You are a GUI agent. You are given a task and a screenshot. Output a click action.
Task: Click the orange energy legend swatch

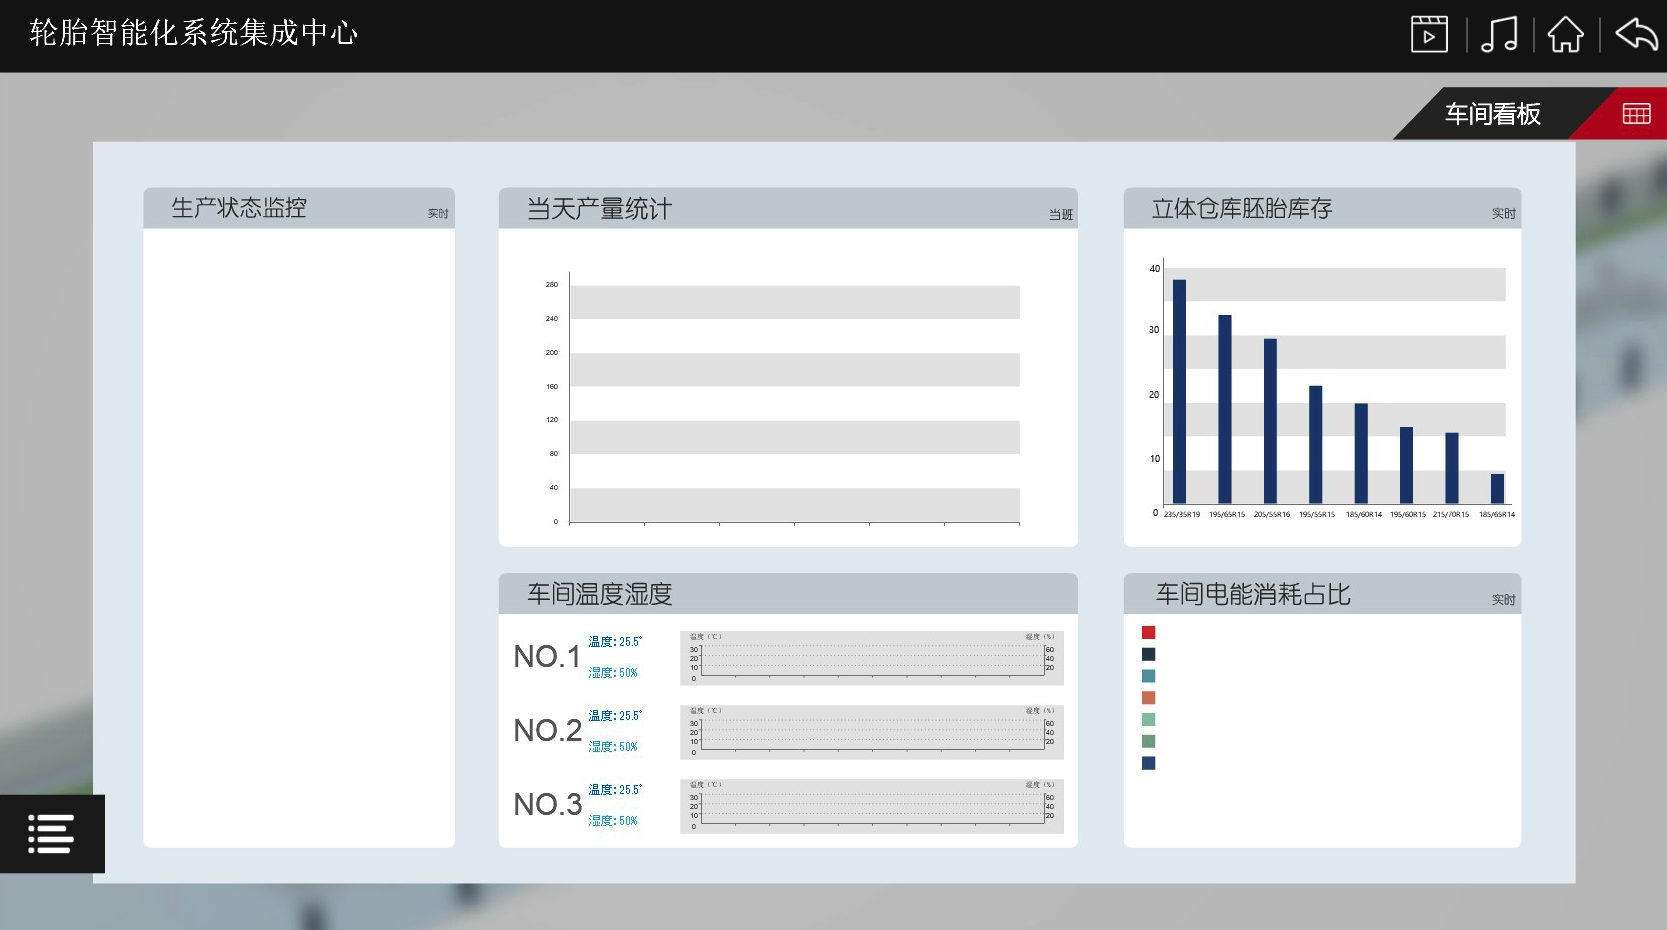click(1148, 698)
